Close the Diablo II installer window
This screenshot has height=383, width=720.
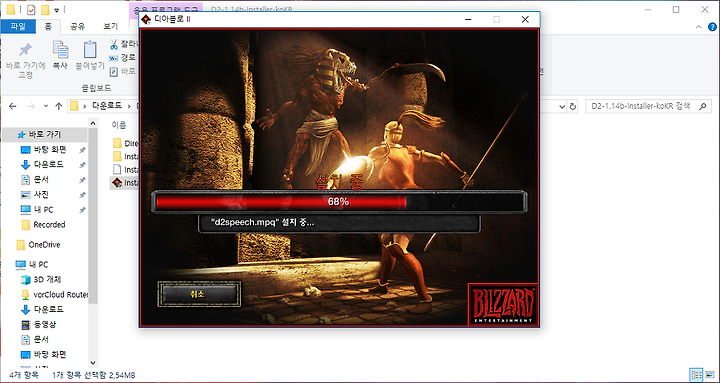click(525, 19)
